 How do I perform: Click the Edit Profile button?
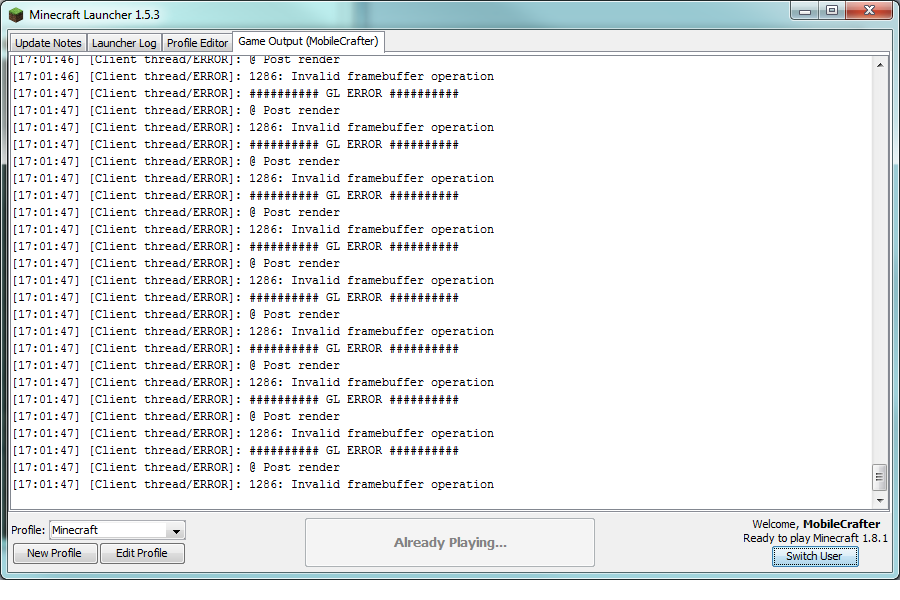pos(142,553)
